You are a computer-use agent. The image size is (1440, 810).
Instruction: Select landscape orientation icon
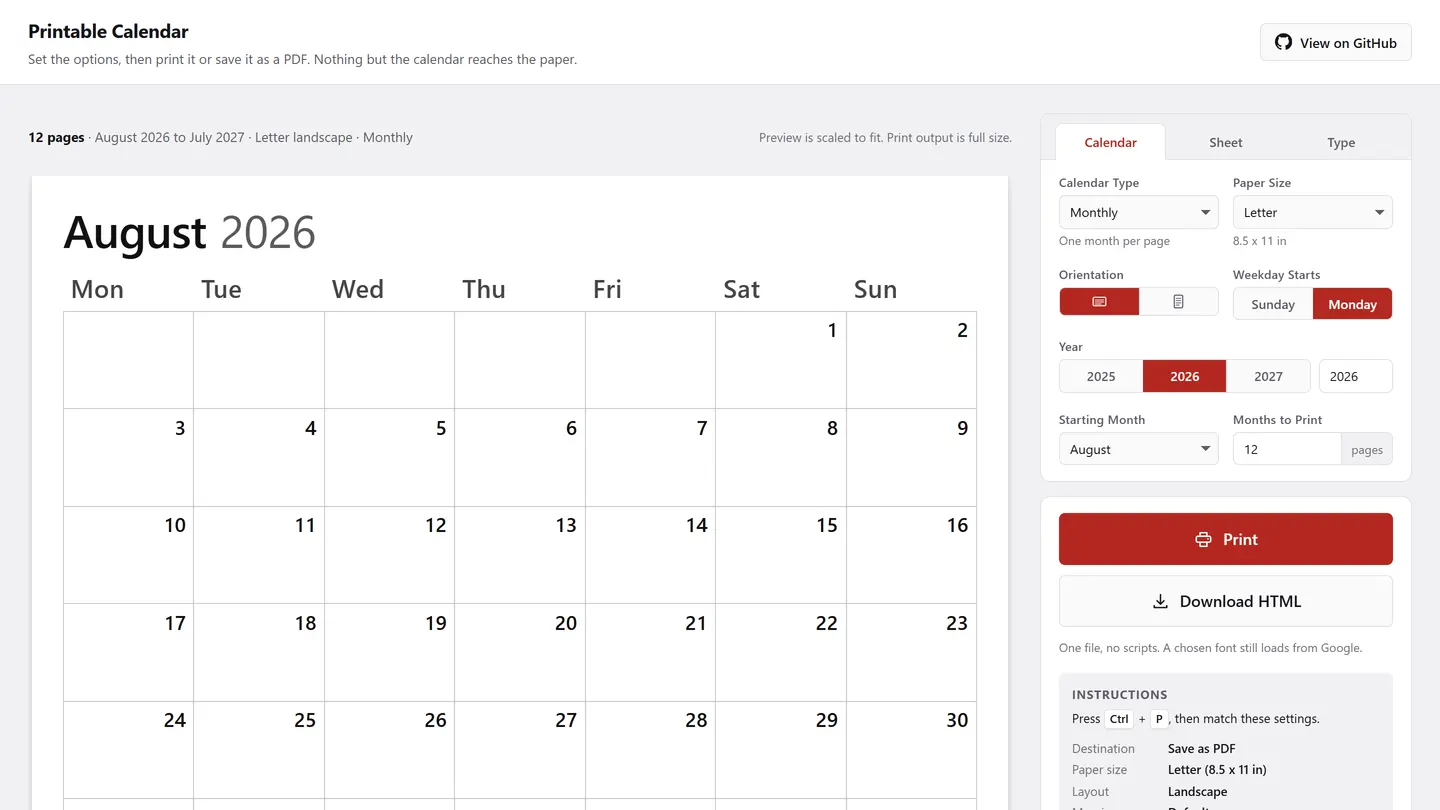point(1099,301)
